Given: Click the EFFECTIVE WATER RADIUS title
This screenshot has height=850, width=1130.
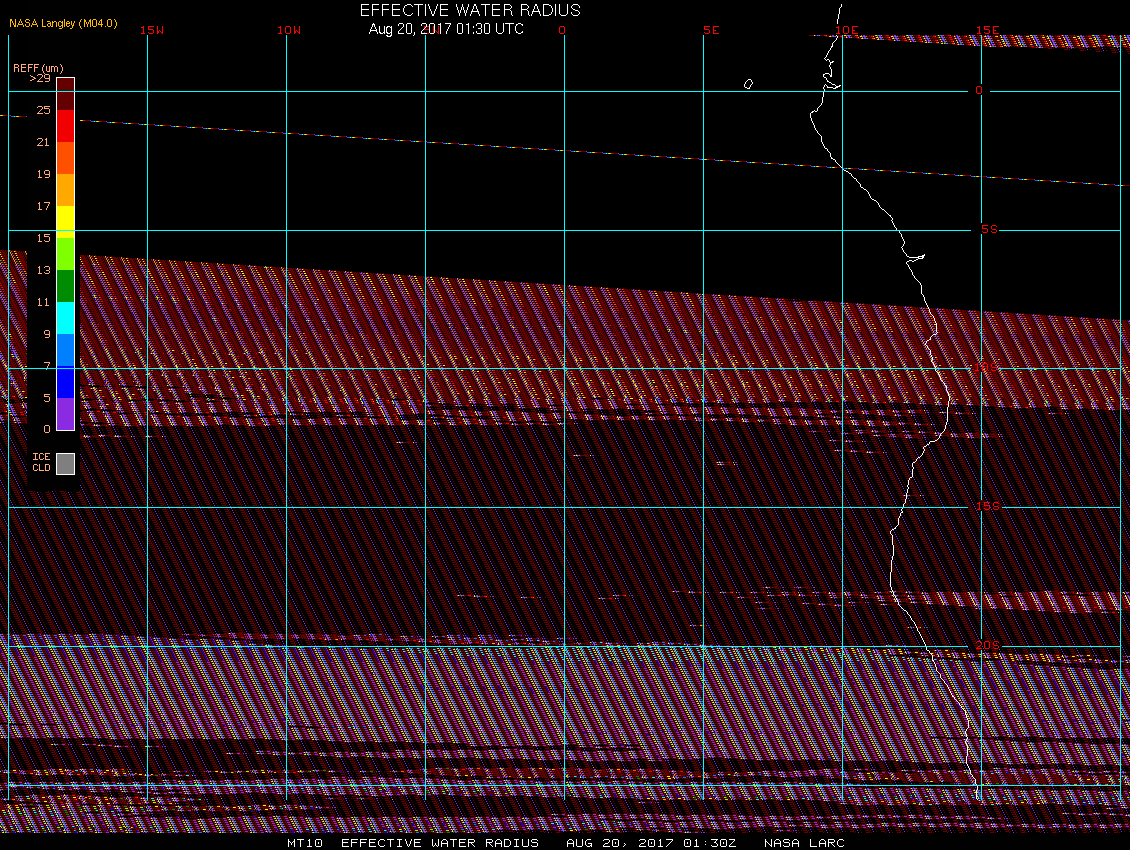Looking at the screenshot, I should click(x=470, y=10).
